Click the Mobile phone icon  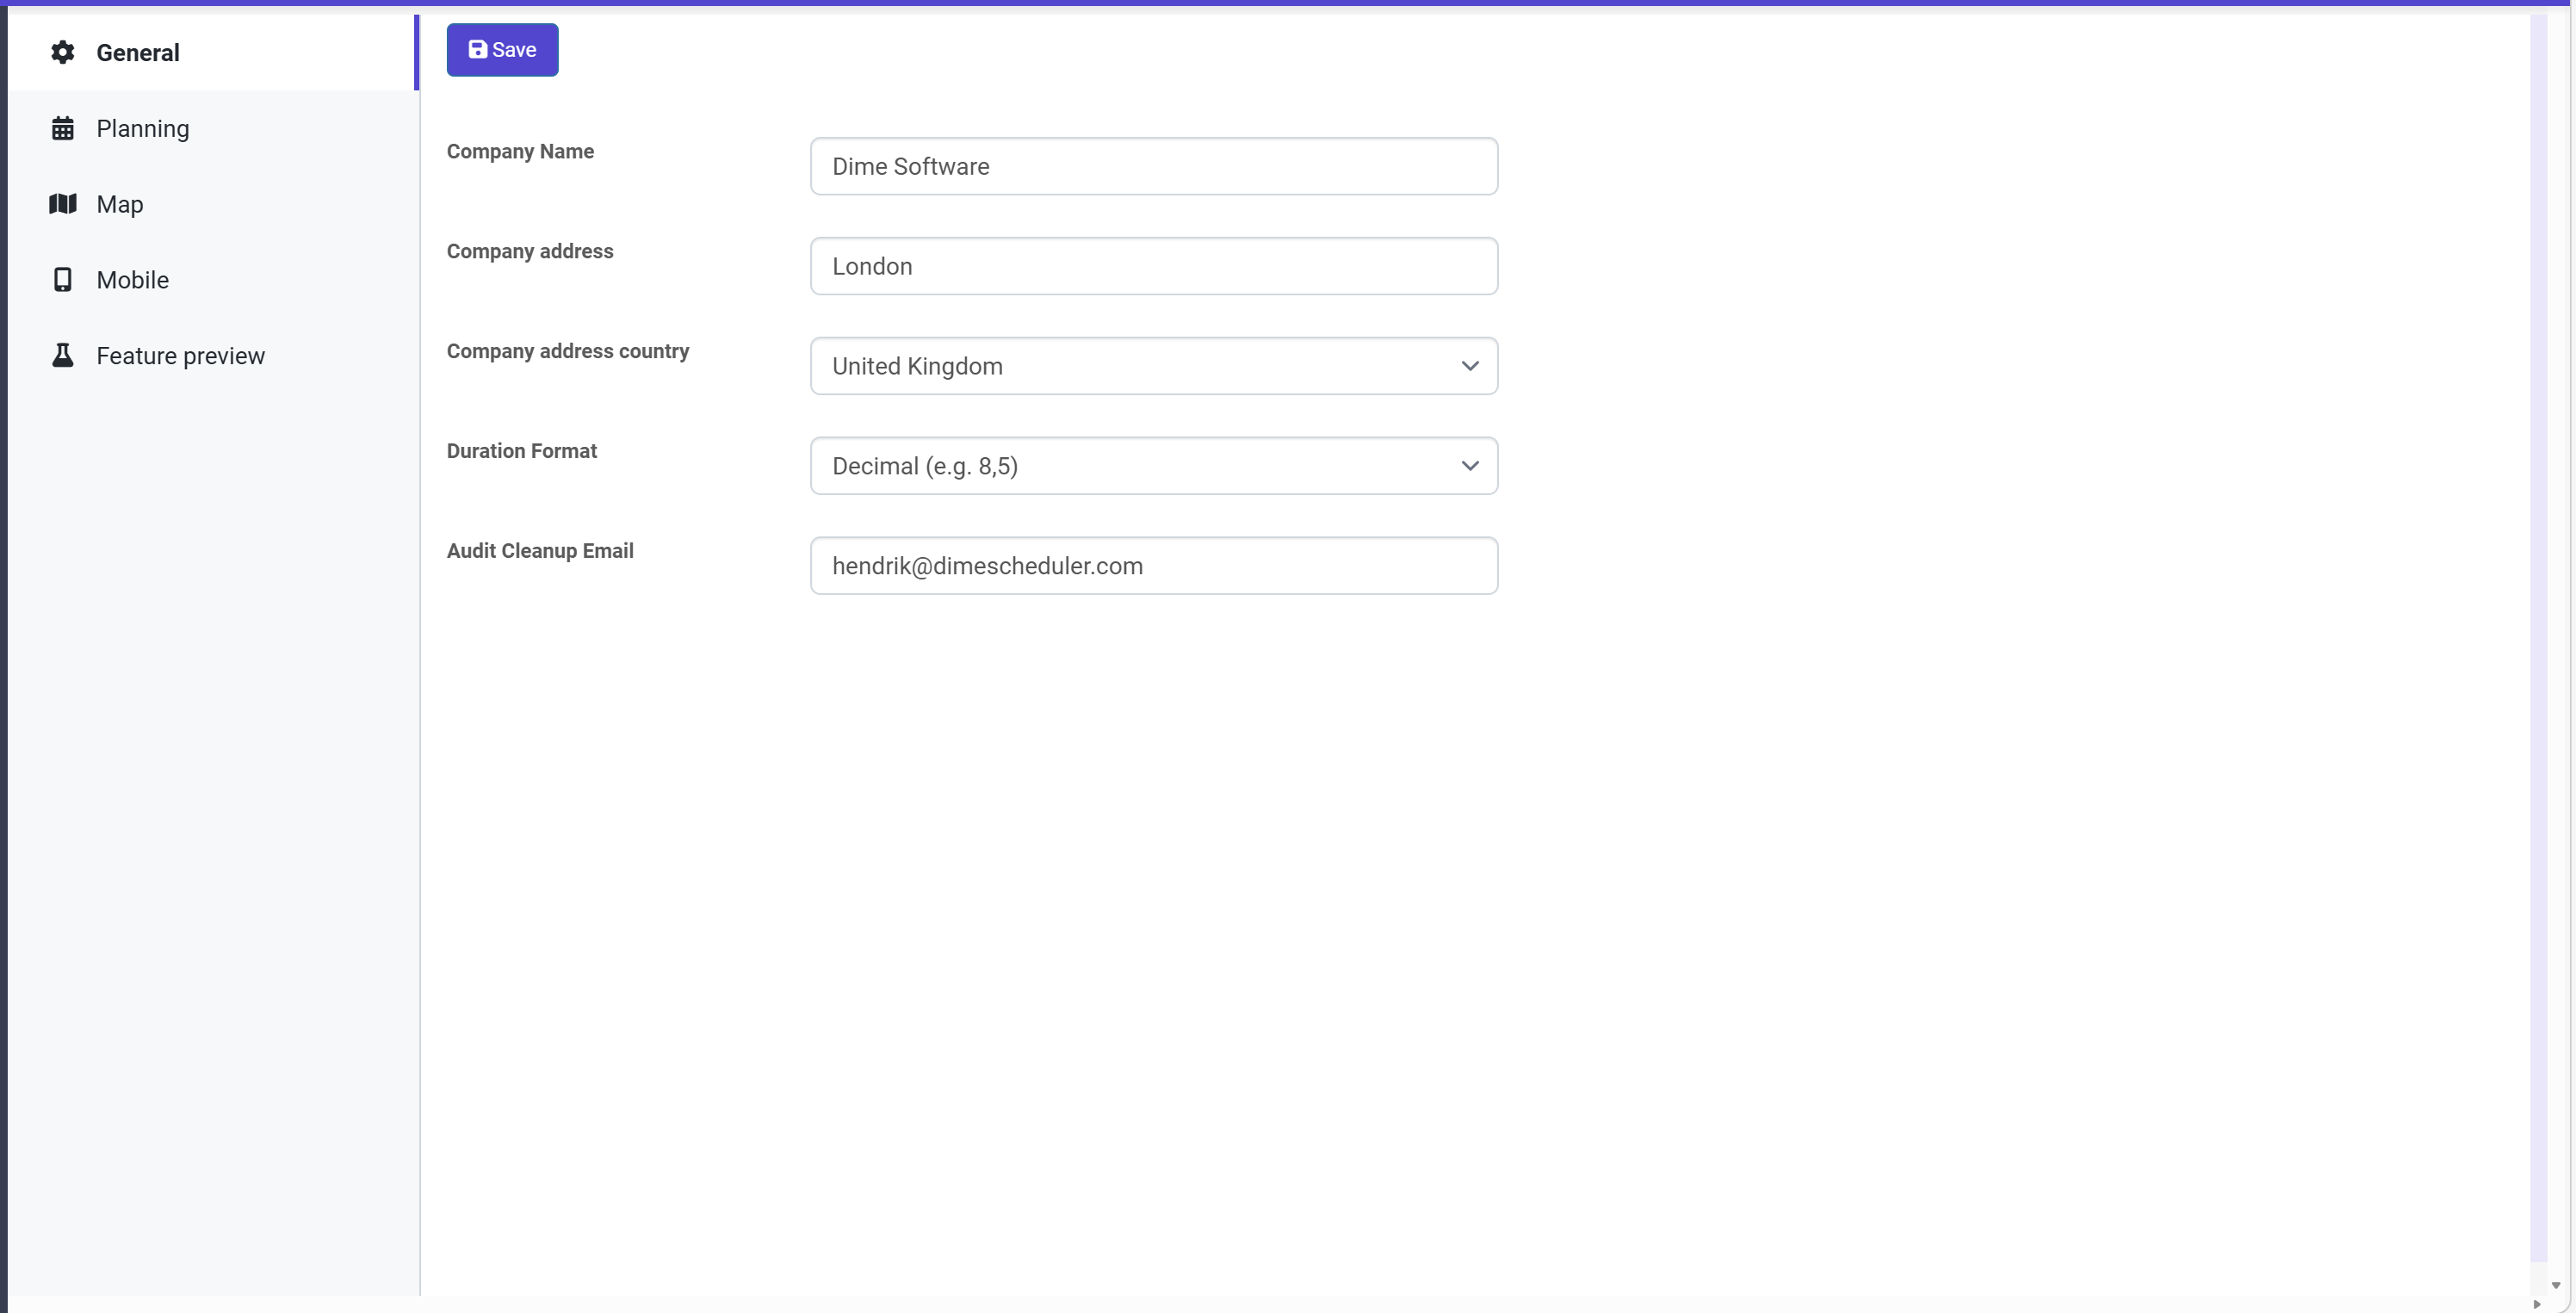(x=62, y=280)
